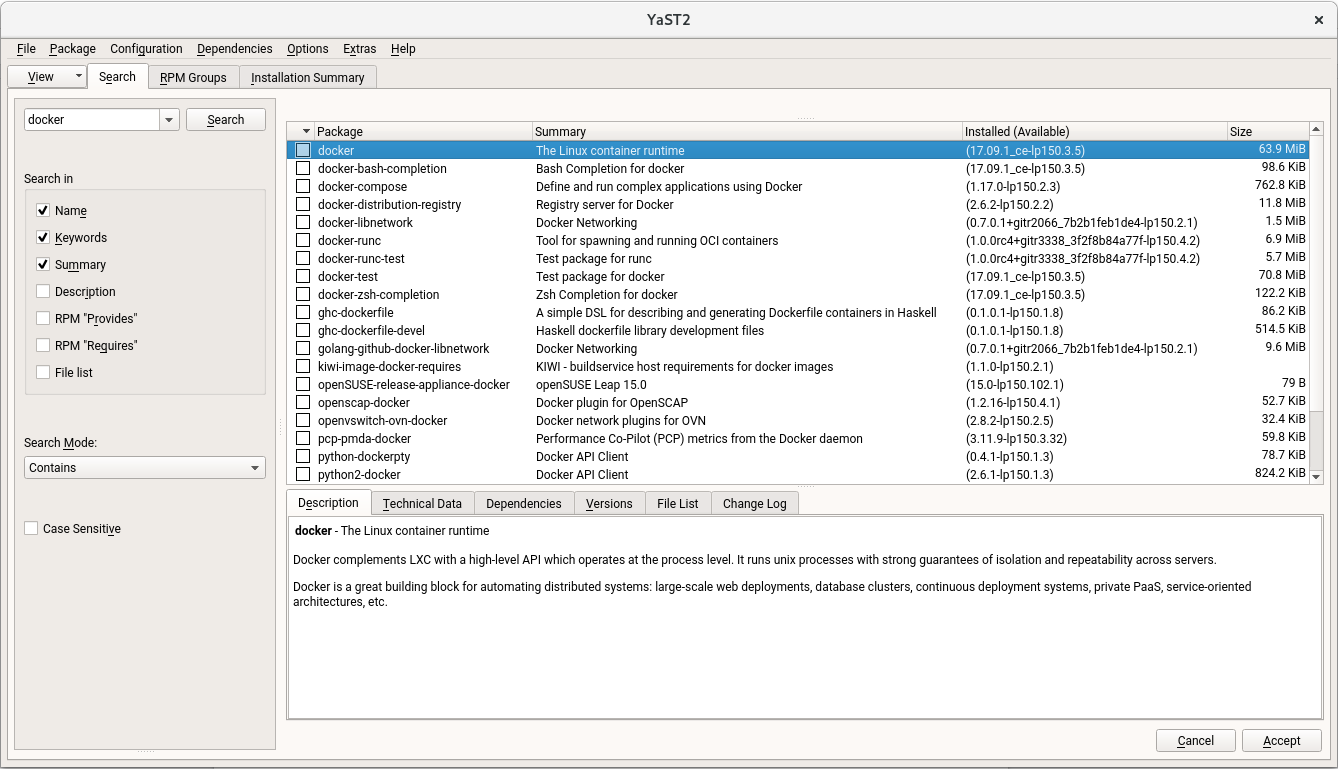Screen dimensions: 1338x769
Task: Toggle status checkbox for python-dockerpty
Action: point(303,456)
